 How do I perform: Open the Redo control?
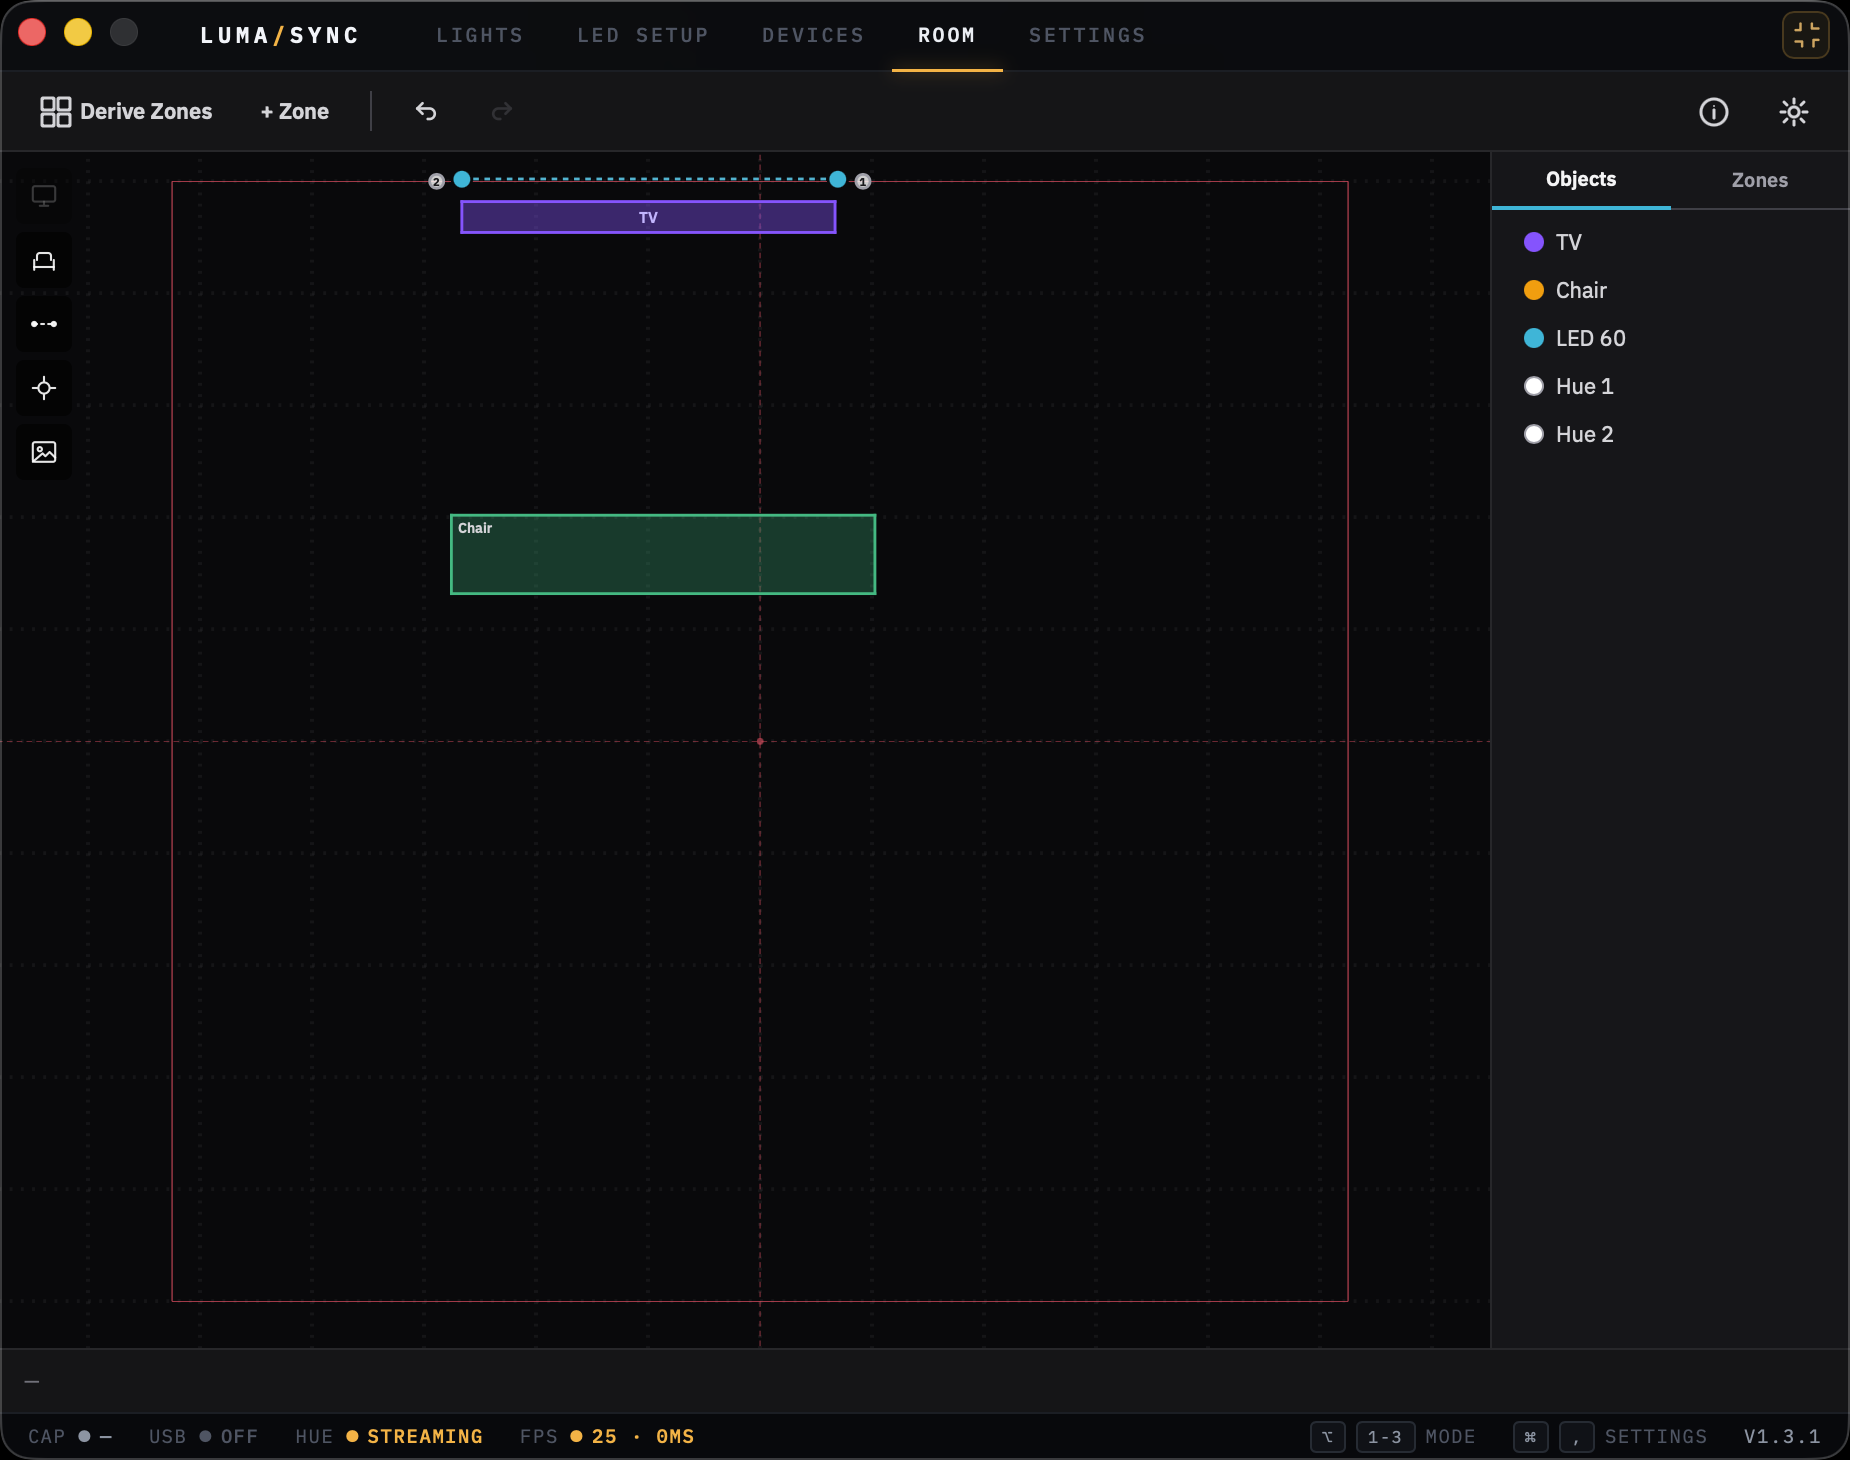[500, 111]
